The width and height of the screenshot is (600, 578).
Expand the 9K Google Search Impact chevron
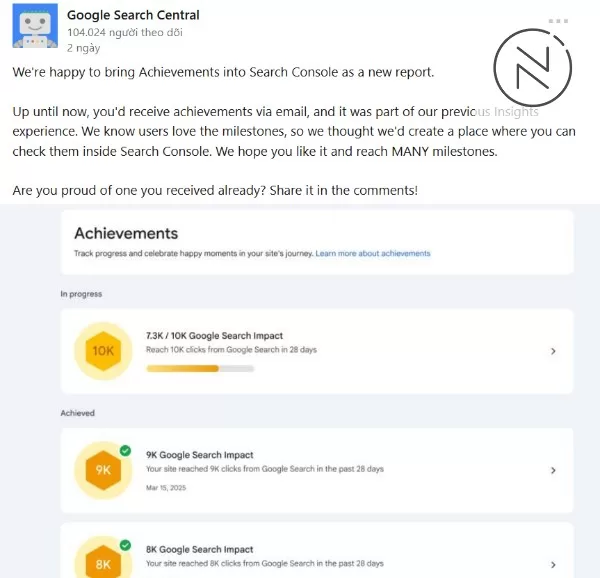[x=554, y=470]
